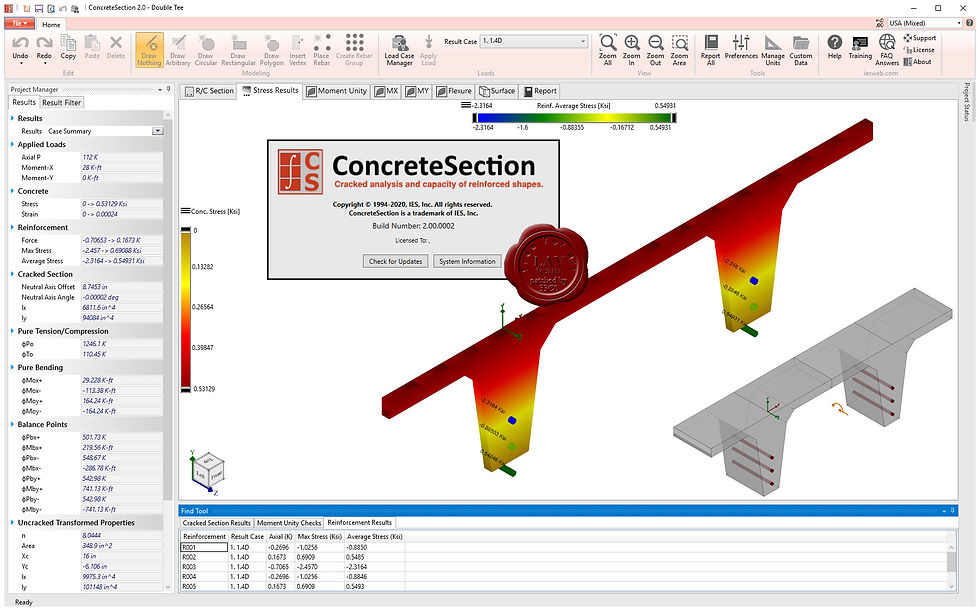980x611 pixels.
Task: Click the Paste icon in Edit group
Action: tap(92, 48)
